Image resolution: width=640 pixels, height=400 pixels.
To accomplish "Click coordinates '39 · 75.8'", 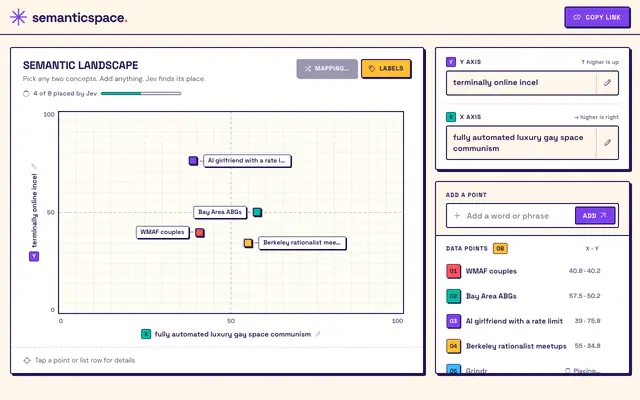I will pyautogui.click(x=587, y=321).
